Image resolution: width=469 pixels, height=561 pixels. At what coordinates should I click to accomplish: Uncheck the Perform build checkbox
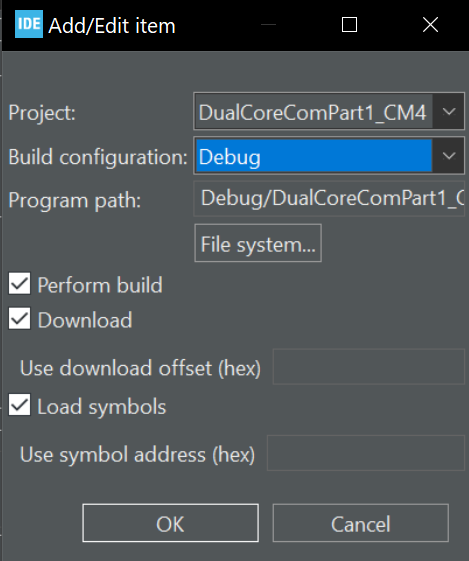pyautogui.click(x=20, y=284)
